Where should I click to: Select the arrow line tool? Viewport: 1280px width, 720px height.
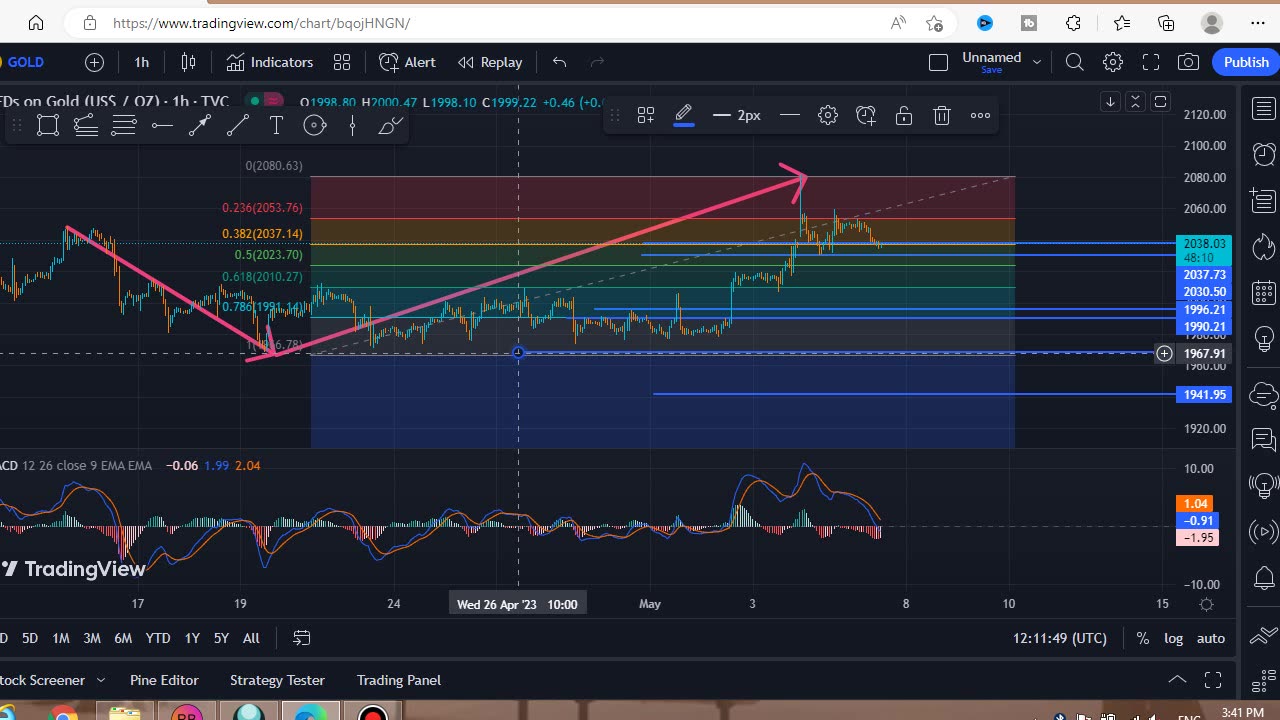click(x=200, y=125)
